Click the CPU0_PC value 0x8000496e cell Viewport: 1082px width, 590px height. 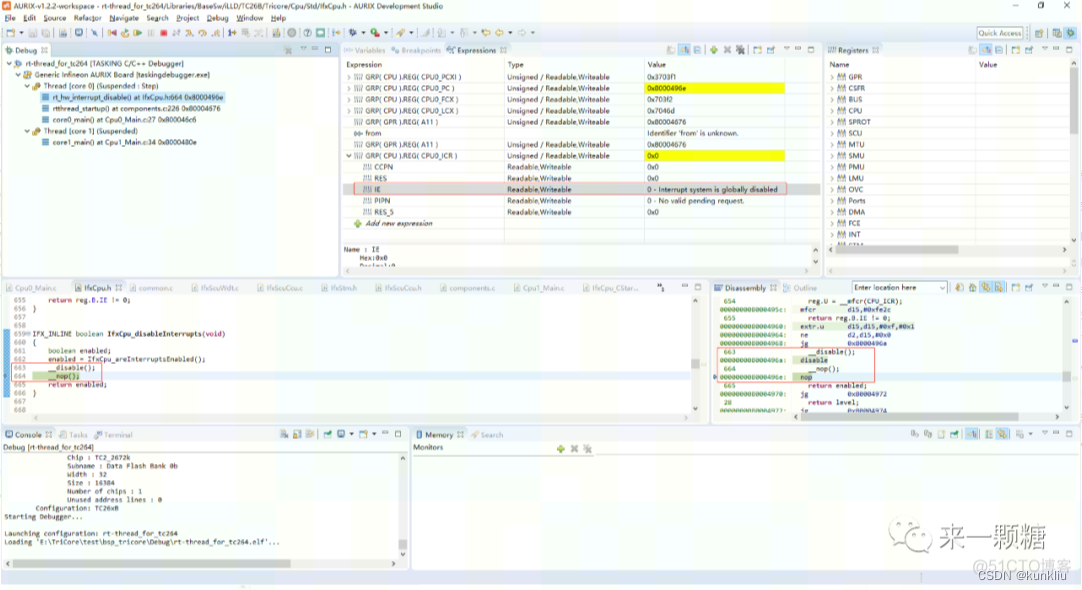tap(714, 88)
